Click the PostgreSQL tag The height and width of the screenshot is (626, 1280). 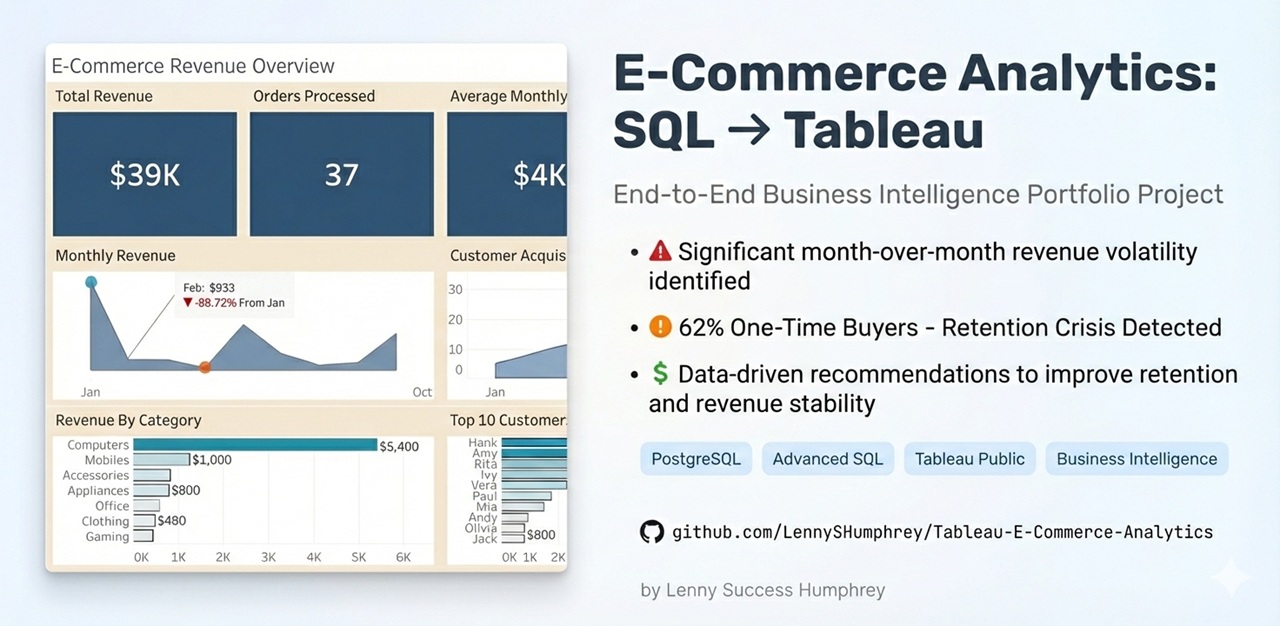696,459
